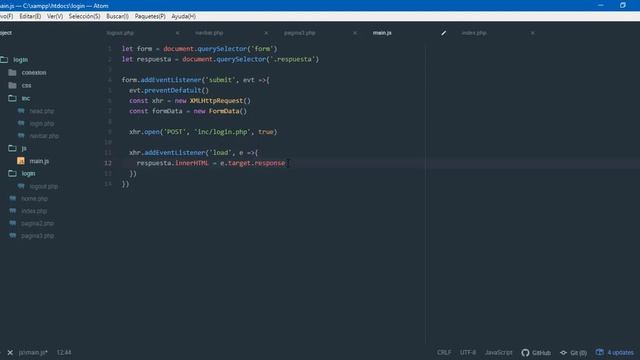This screenshot has width=640, height=360.
Task: Change the JavaScript grammar selector
Action: [x=498, y=352]
